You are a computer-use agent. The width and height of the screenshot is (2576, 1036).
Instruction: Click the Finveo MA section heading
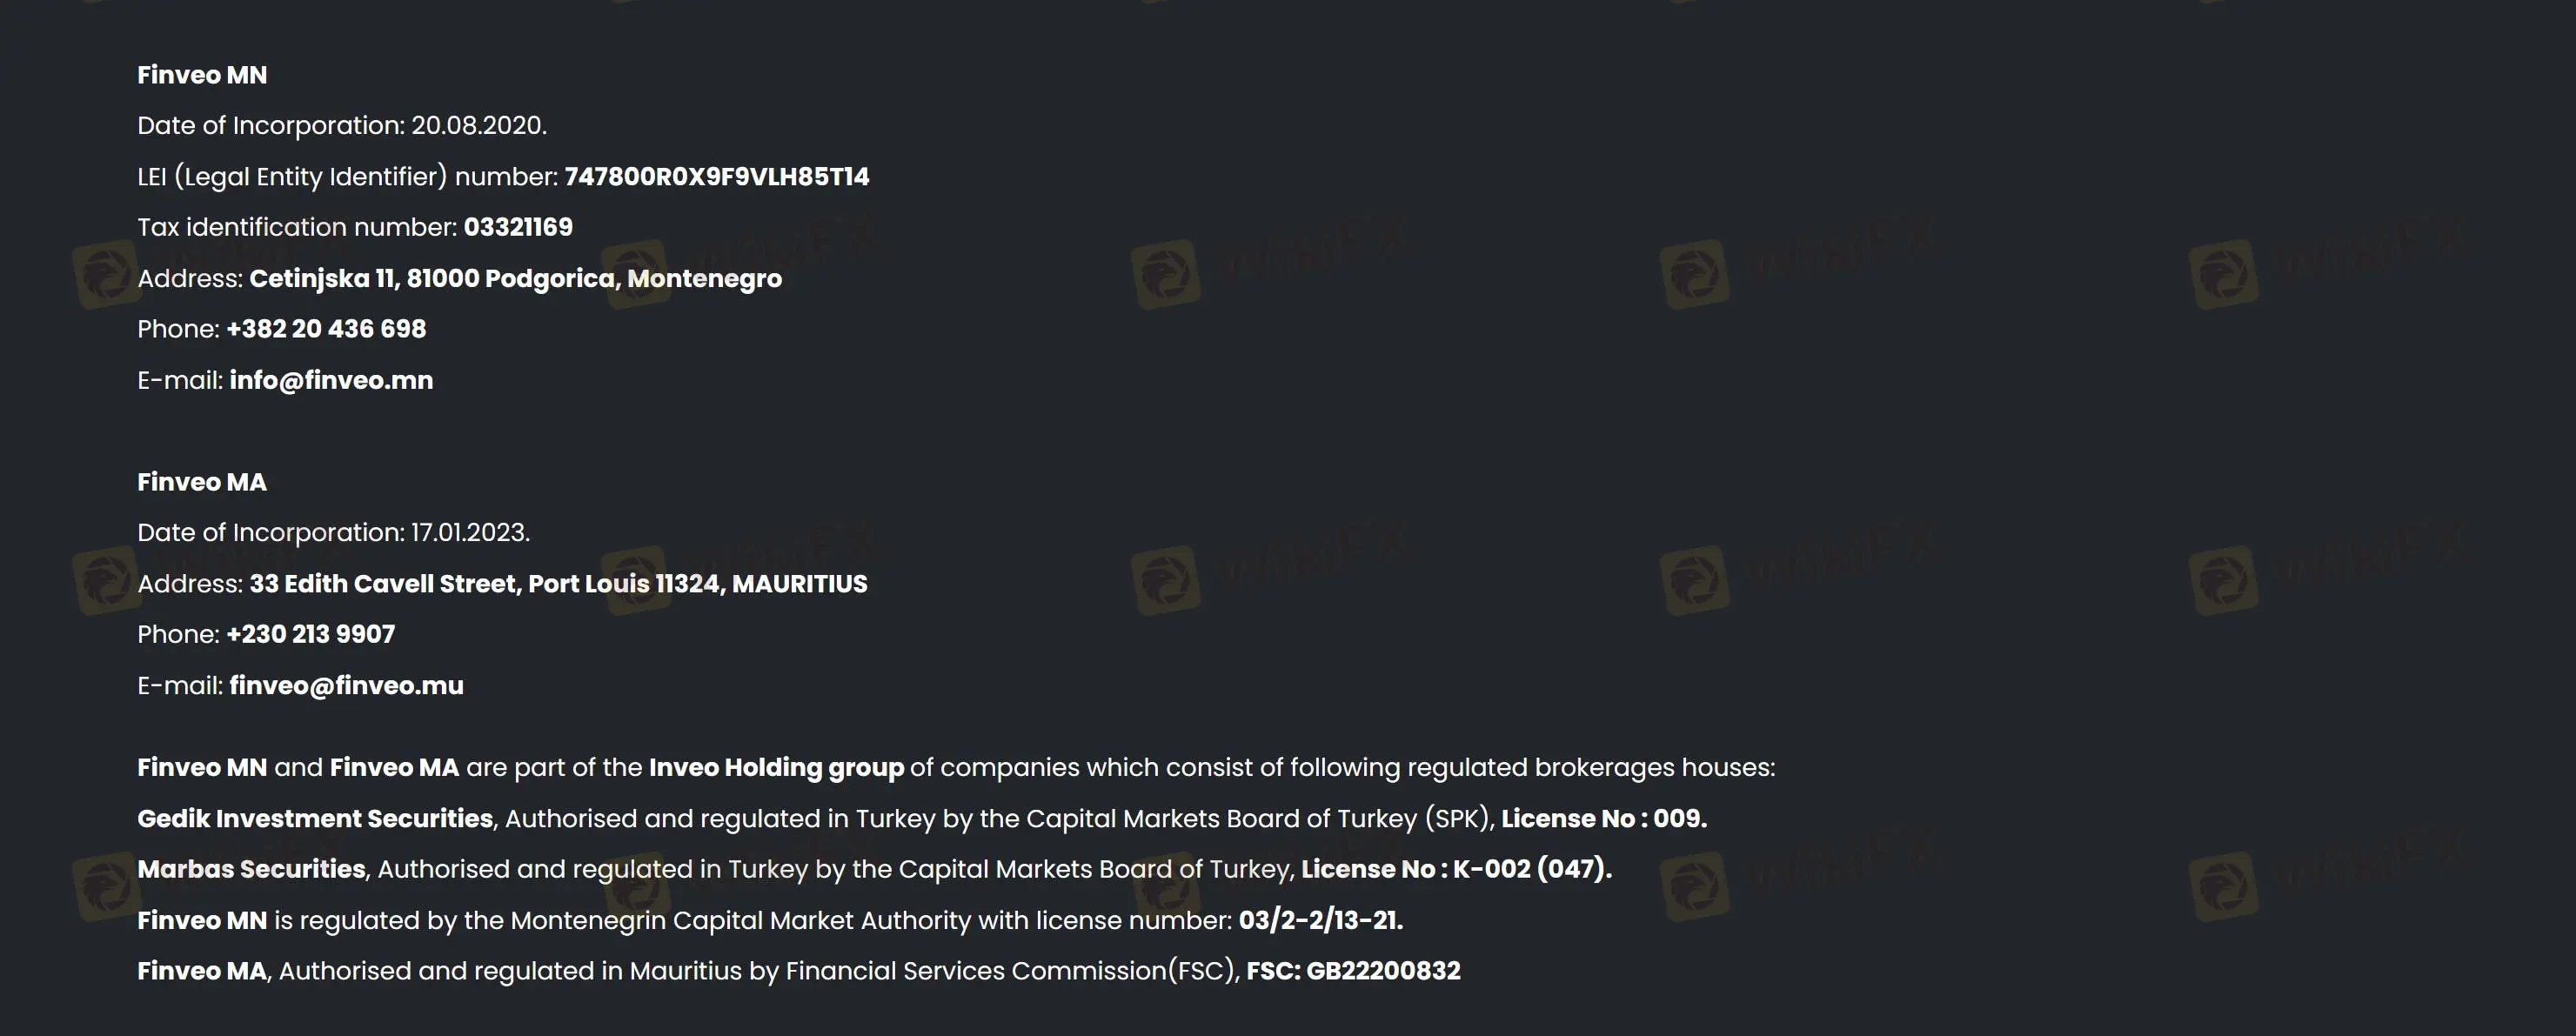click(202, 482)
